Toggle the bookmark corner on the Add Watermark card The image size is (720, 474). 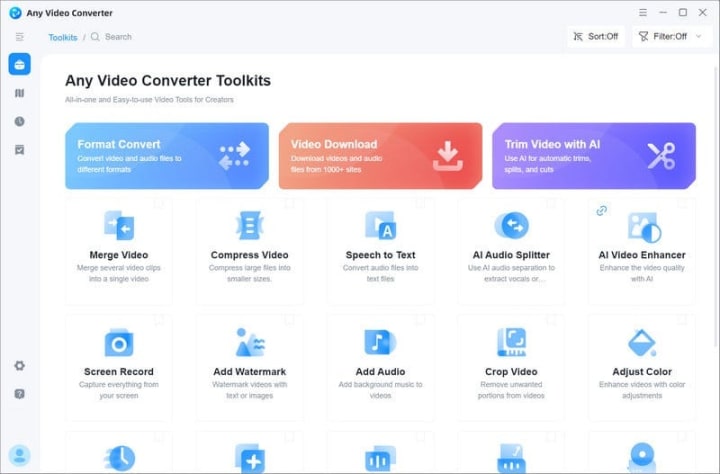point(289,319)
